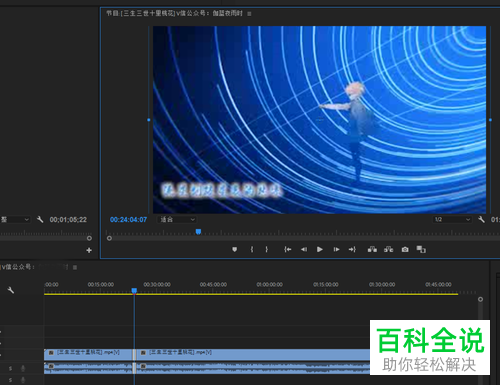Click the Program monitor scrubber playhead
500x385 pixels.
click(198, 232)
